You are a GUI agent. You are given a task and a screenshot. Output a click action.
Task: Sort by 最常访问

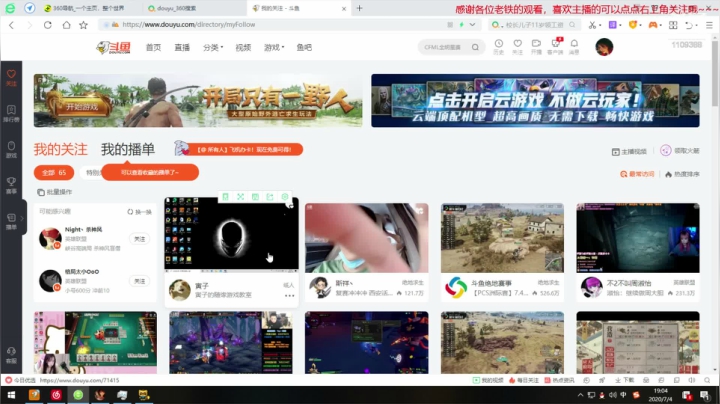(x=637, y=174)
